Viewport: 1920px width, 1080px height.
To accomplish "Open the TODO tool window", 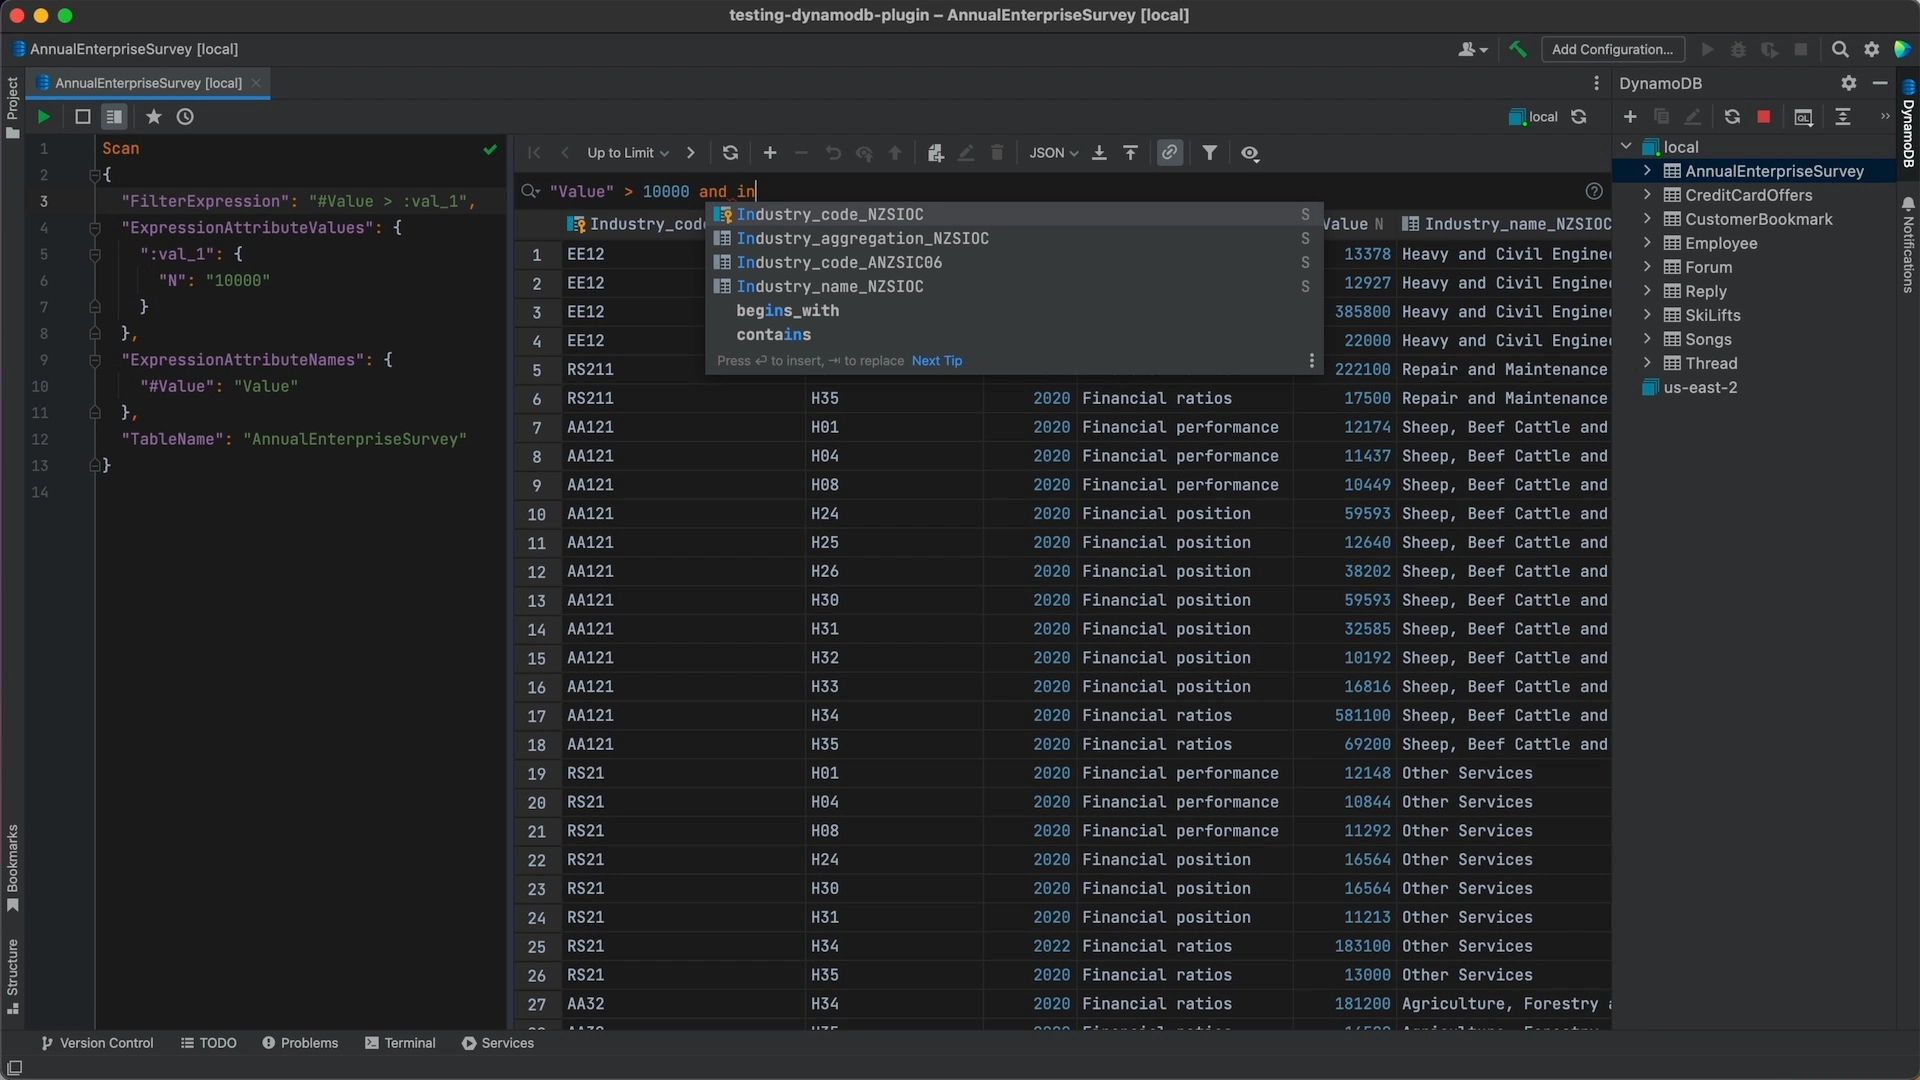I will (209, 1043).
